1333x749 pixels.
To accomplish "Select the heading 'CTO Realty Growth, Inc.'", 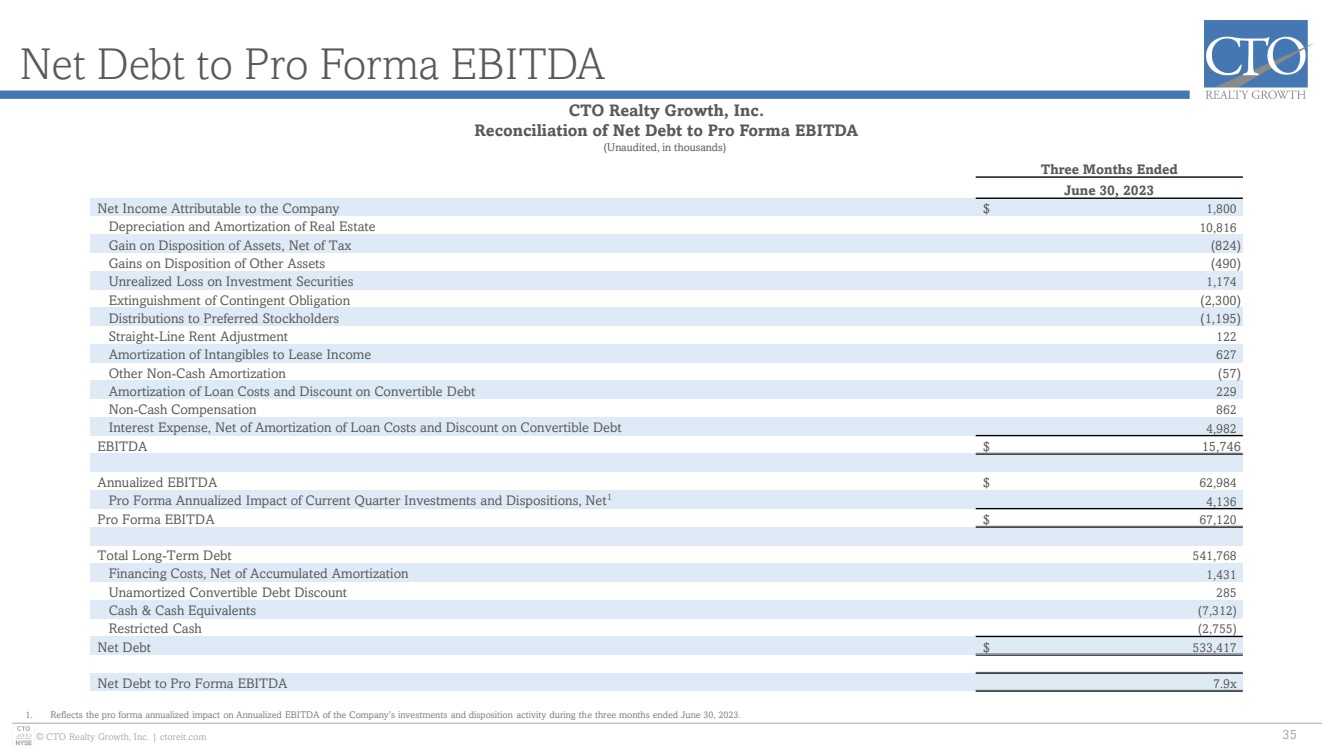I will (x=666, y=111).
